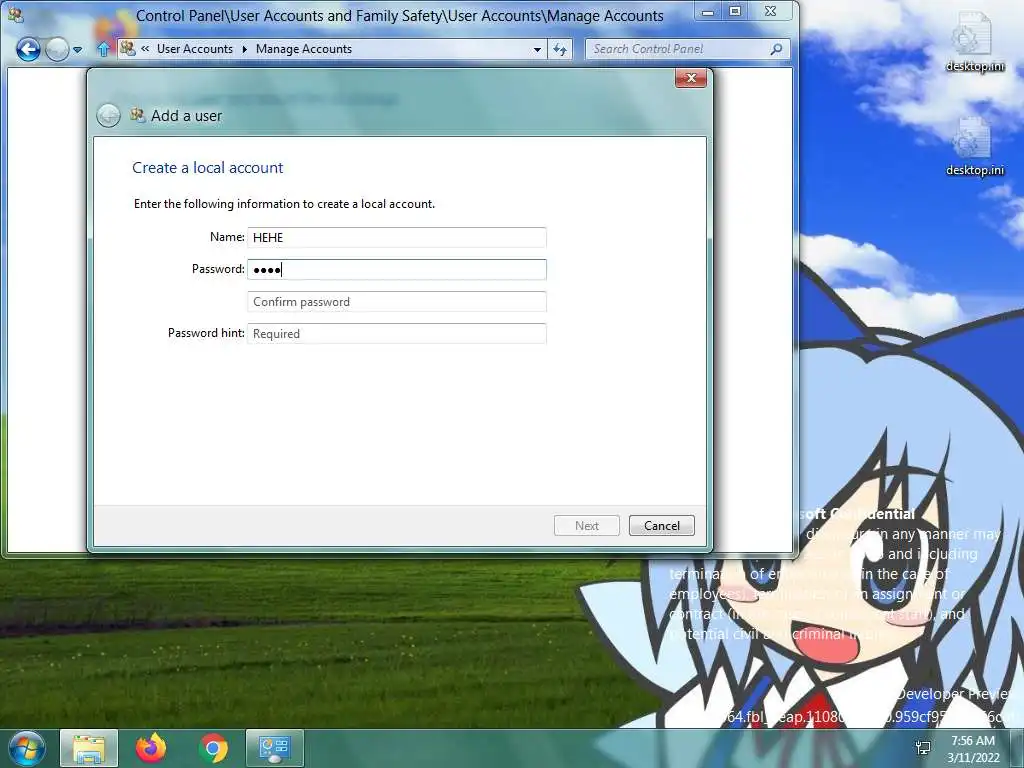Expand the address bar double-chevron
This screenshot has width=1024, height=768.
point(145,48)
